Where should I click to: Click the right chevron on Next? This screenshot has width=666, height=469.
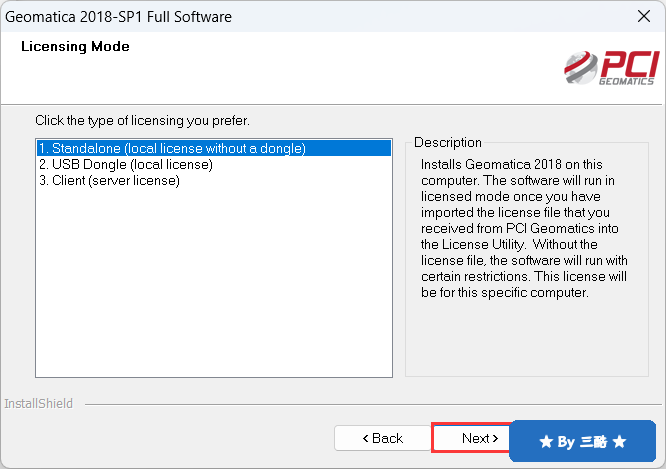pos(495,438)
